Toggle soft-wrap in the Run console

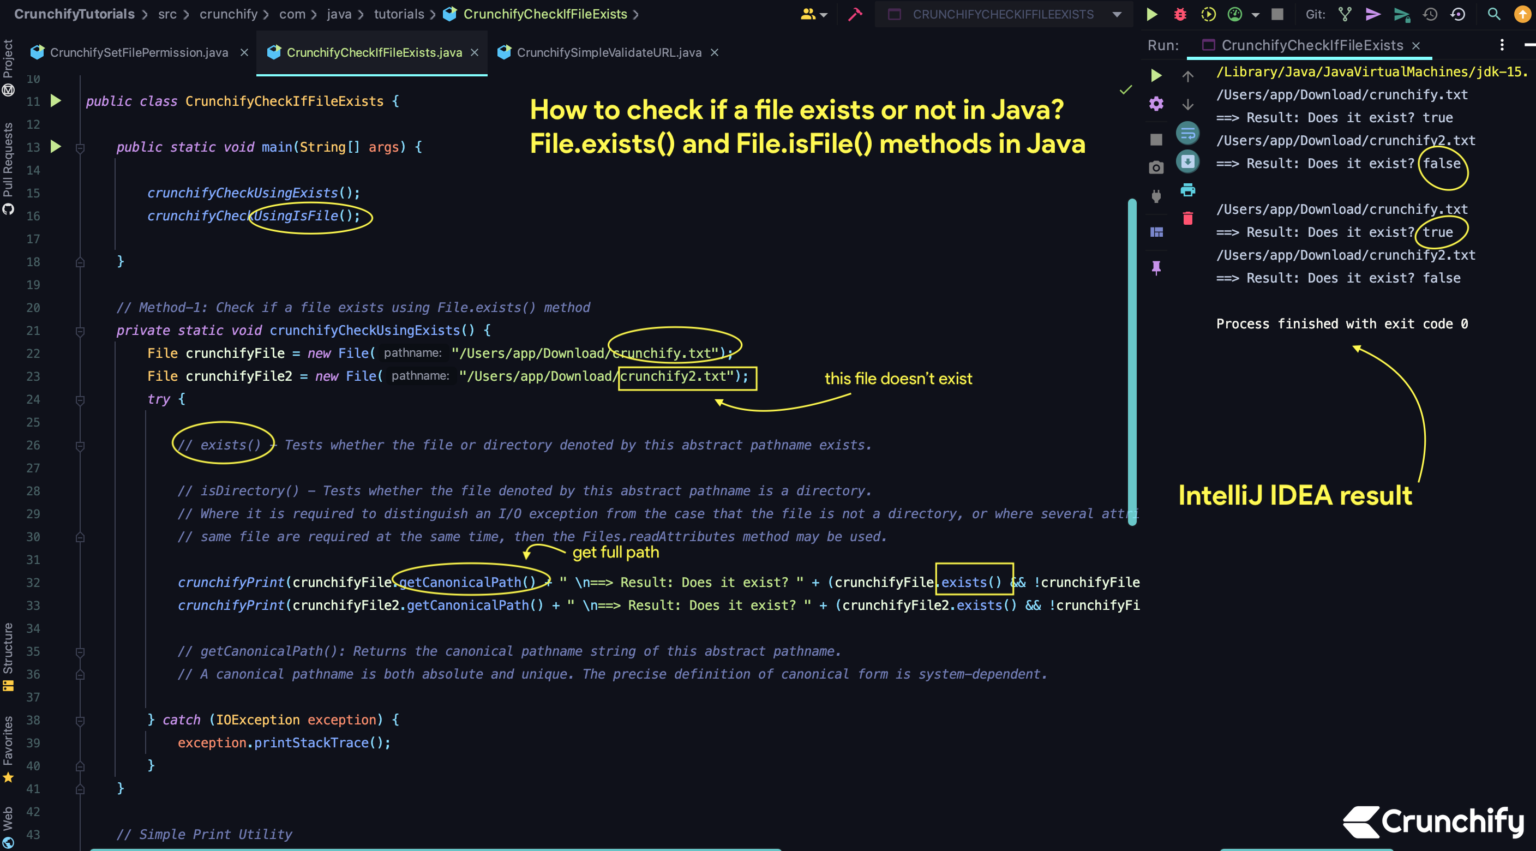coord(1188,132)
